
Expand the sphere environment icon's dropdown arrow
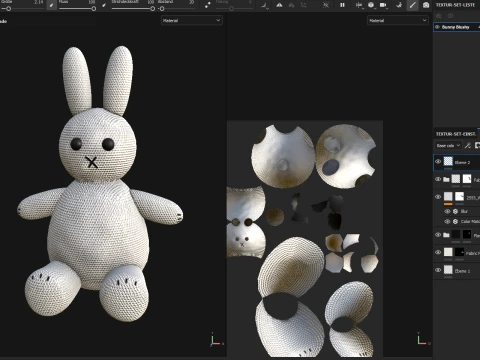point(375,8)
